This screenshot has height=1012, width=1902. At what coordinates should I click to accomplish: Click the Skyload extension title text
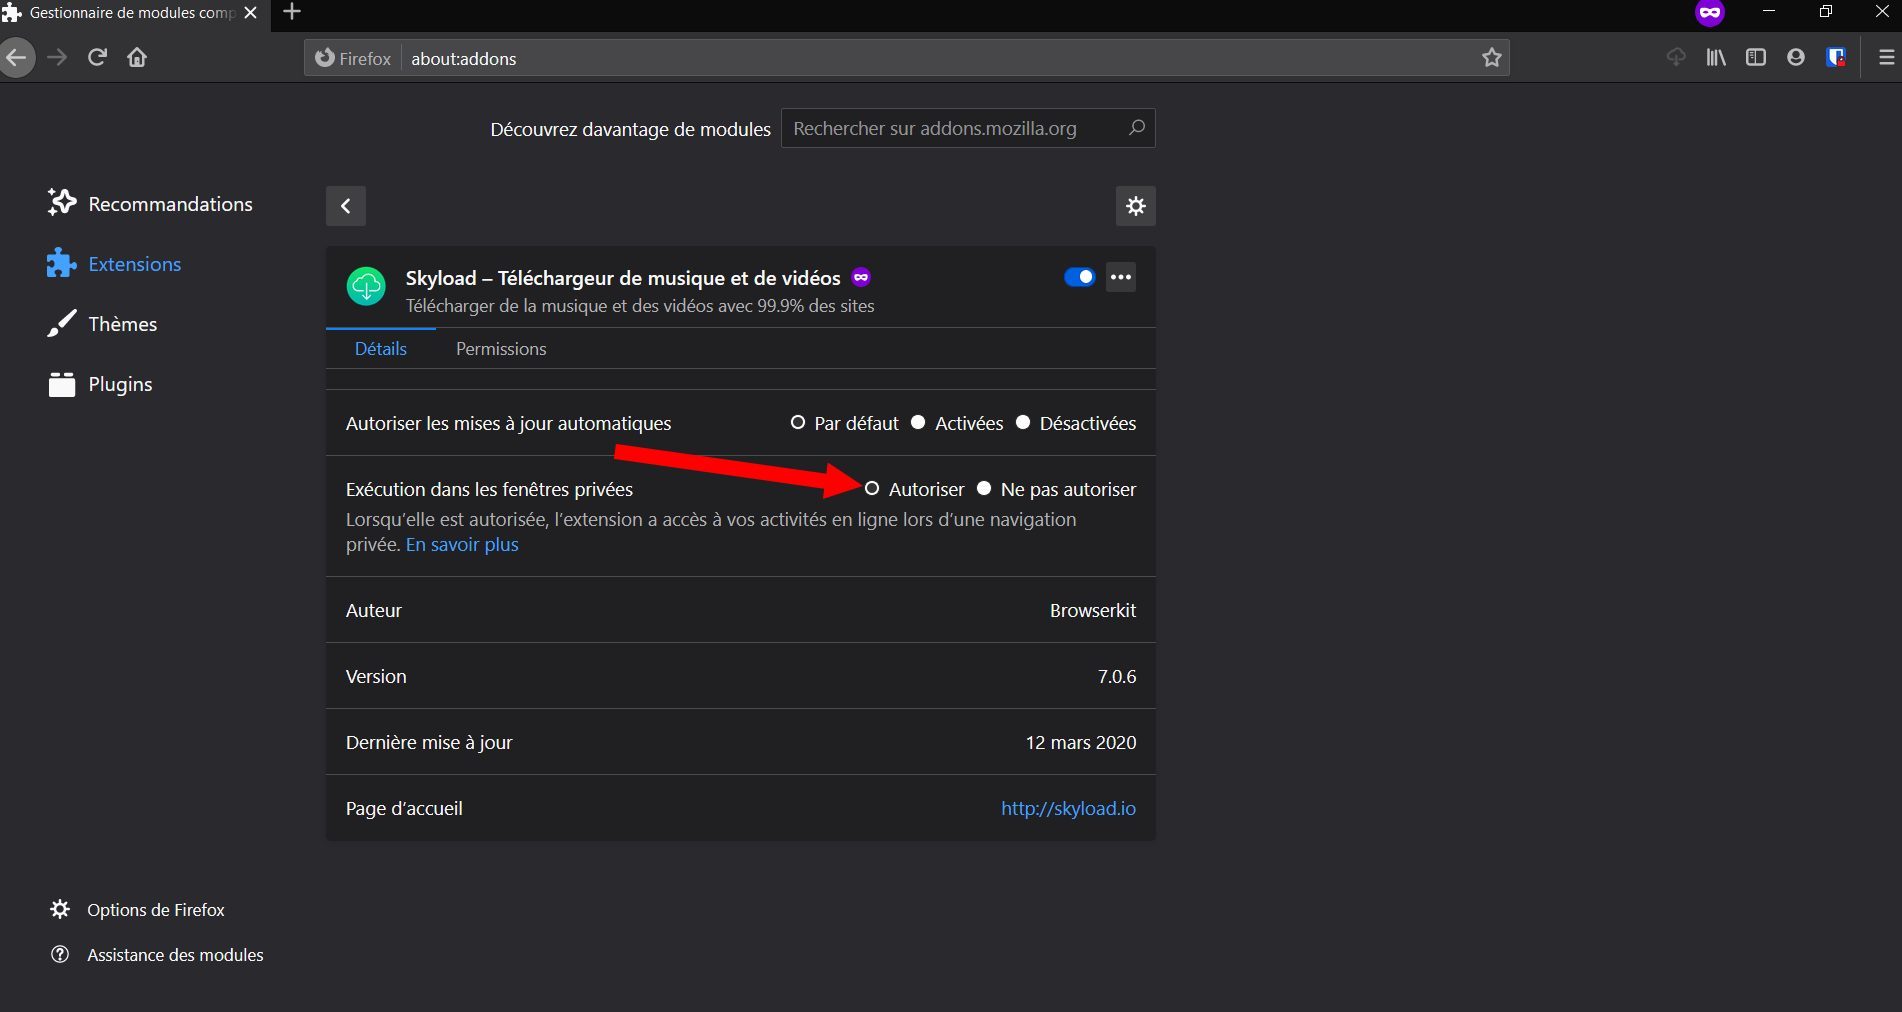[x=623, y=278]
